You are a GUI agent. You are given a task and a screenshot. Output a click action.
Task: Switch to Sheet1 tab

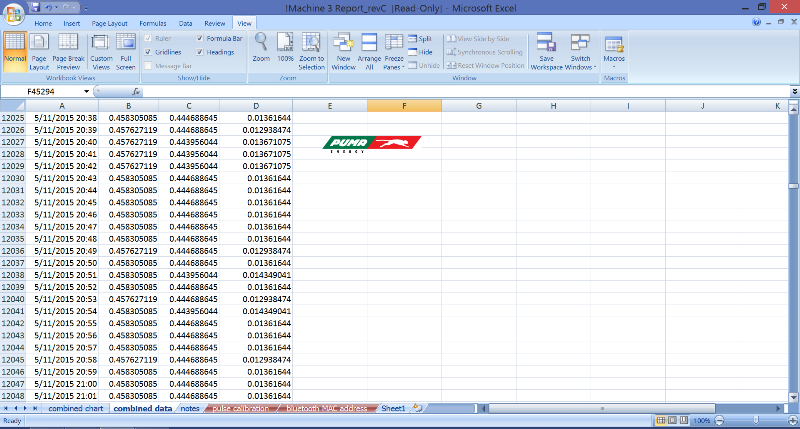click(393, 408)
